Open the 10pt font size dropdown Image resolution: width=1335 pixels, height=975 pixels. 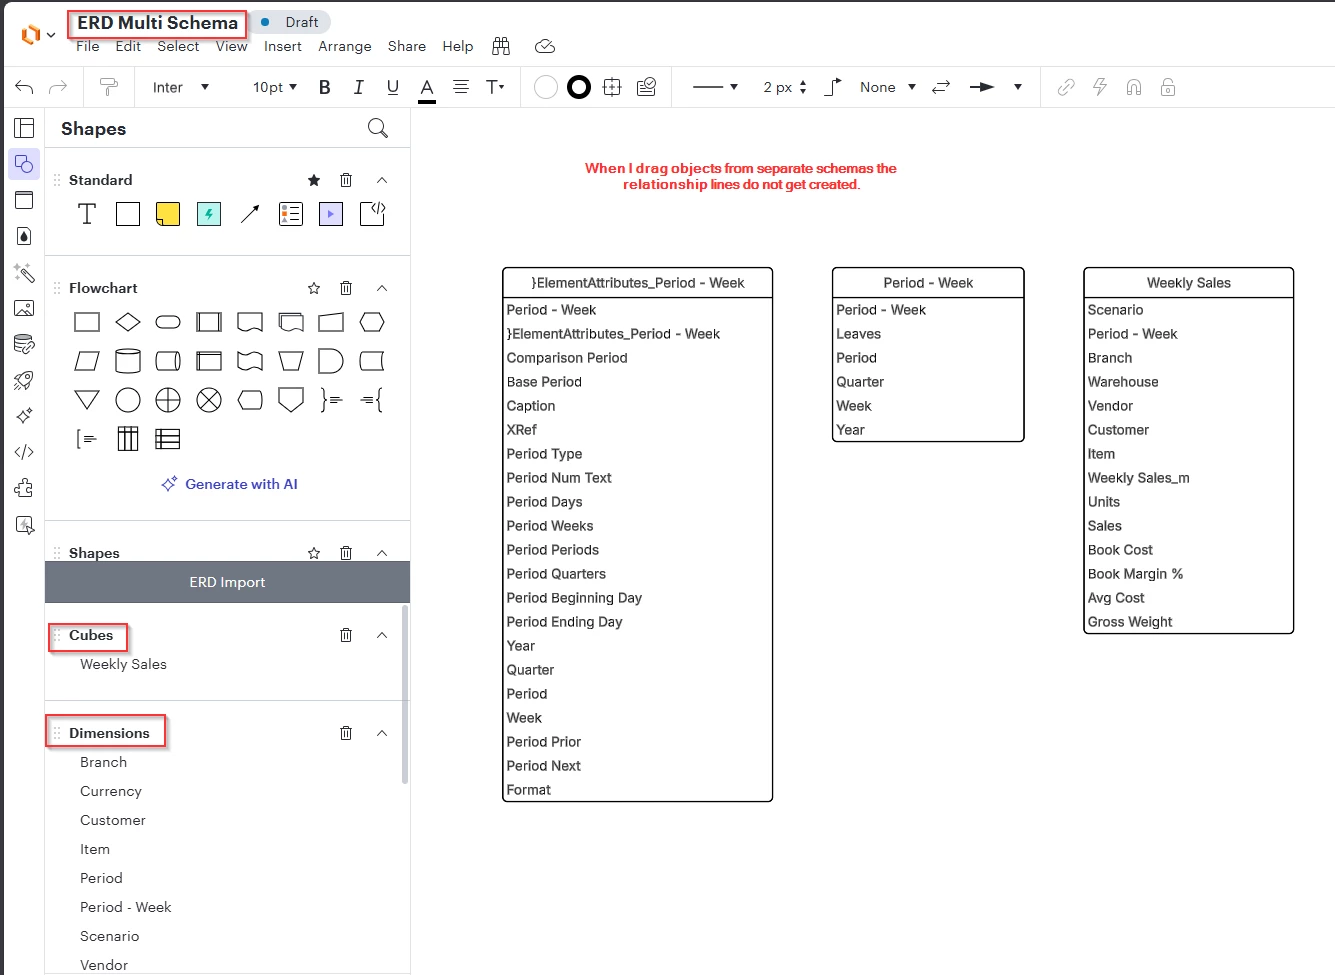click(275, 87)
